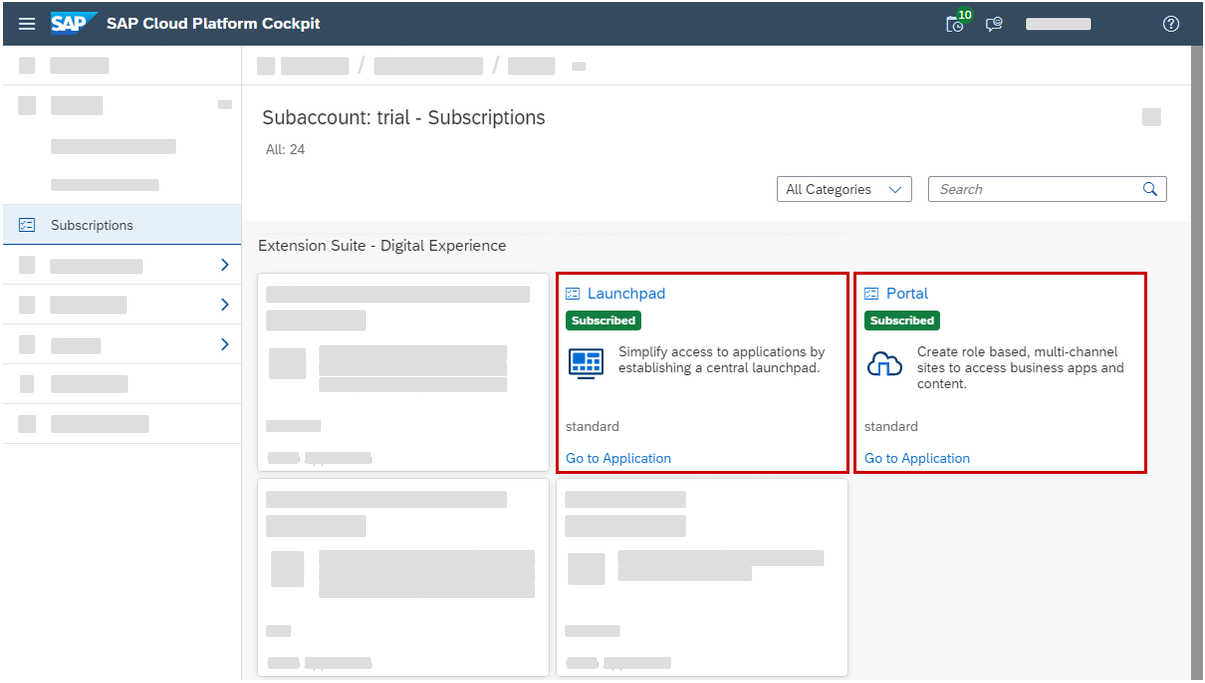Screen dimensions: 1205x683
Task: Open the All Categories dropdown
Action: tap(844, 188)
